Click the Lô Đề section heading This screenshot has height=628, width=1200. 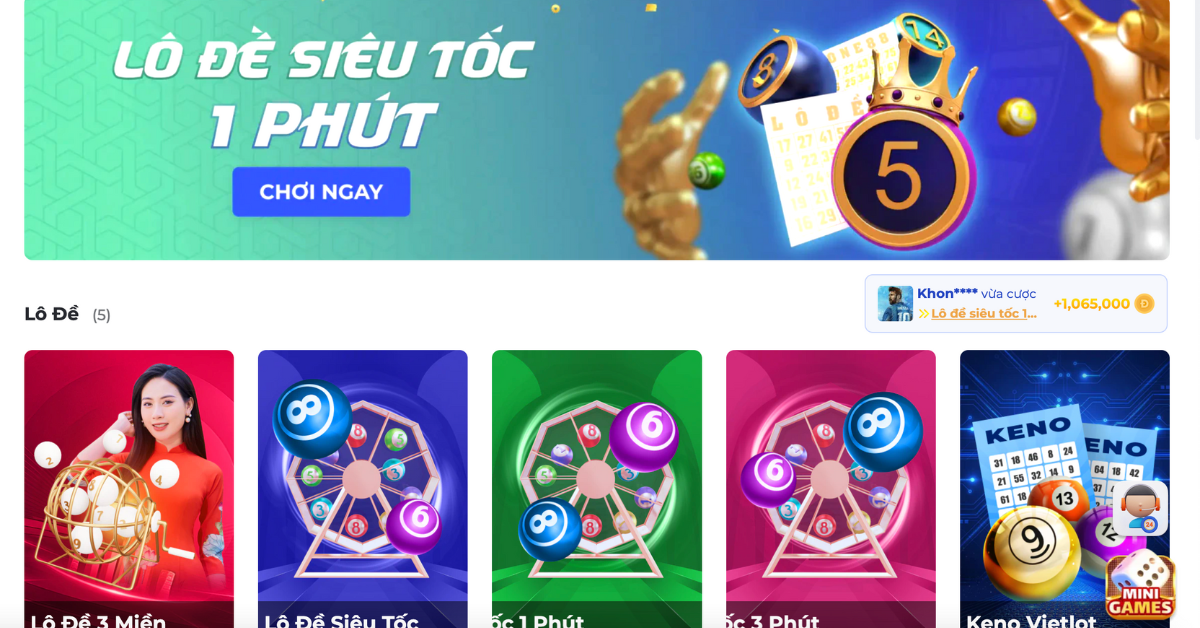tap(51, 314)
